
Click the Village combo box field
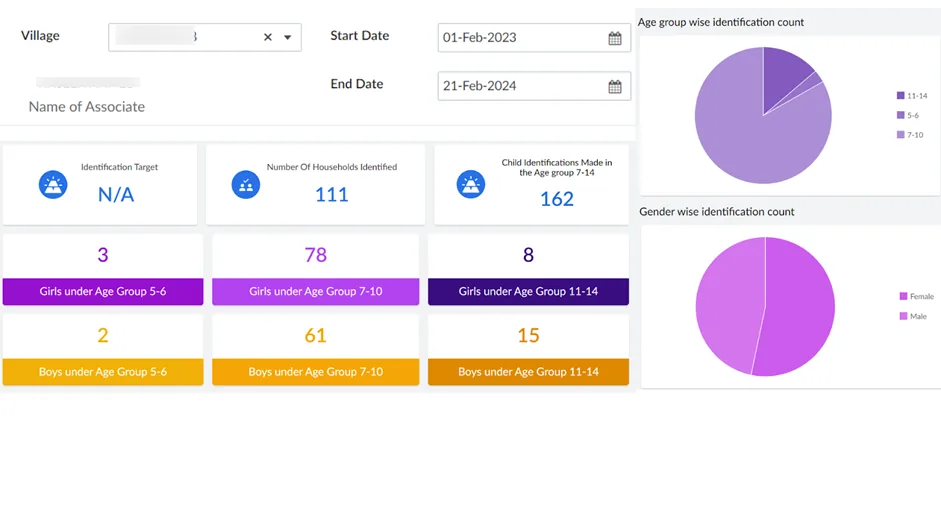pos(205,37)
